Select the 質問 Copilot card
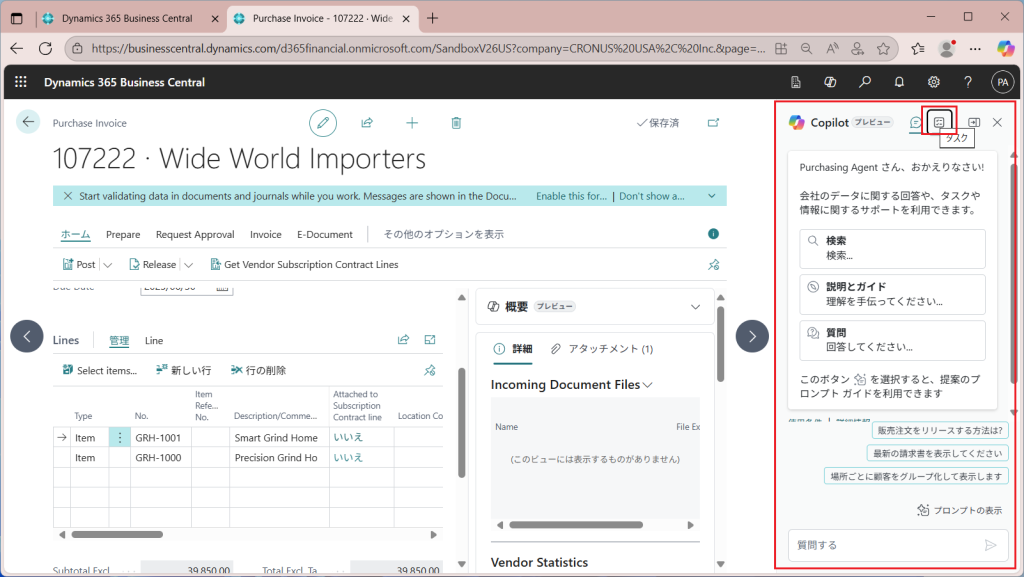This screenshot has width=1024, height=577. coord(892,340)
